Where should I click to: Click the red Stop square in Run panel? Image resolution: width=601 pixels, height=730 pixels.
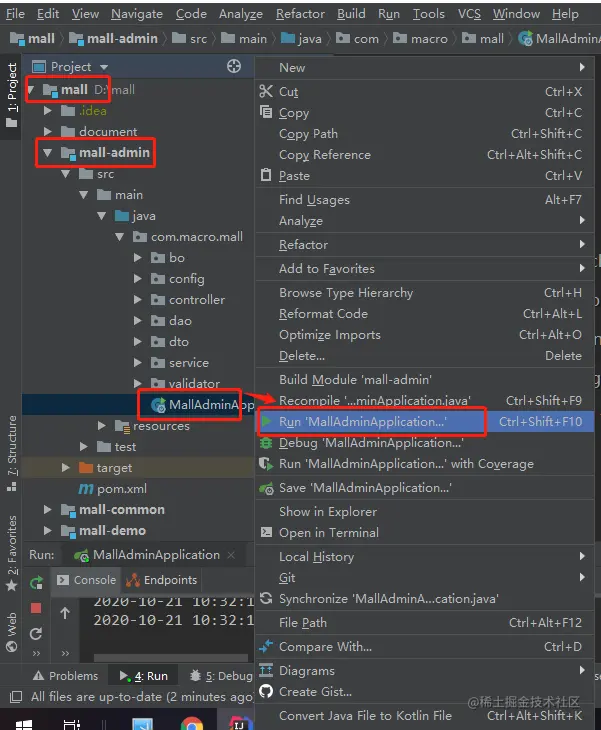tap(36, 608)
